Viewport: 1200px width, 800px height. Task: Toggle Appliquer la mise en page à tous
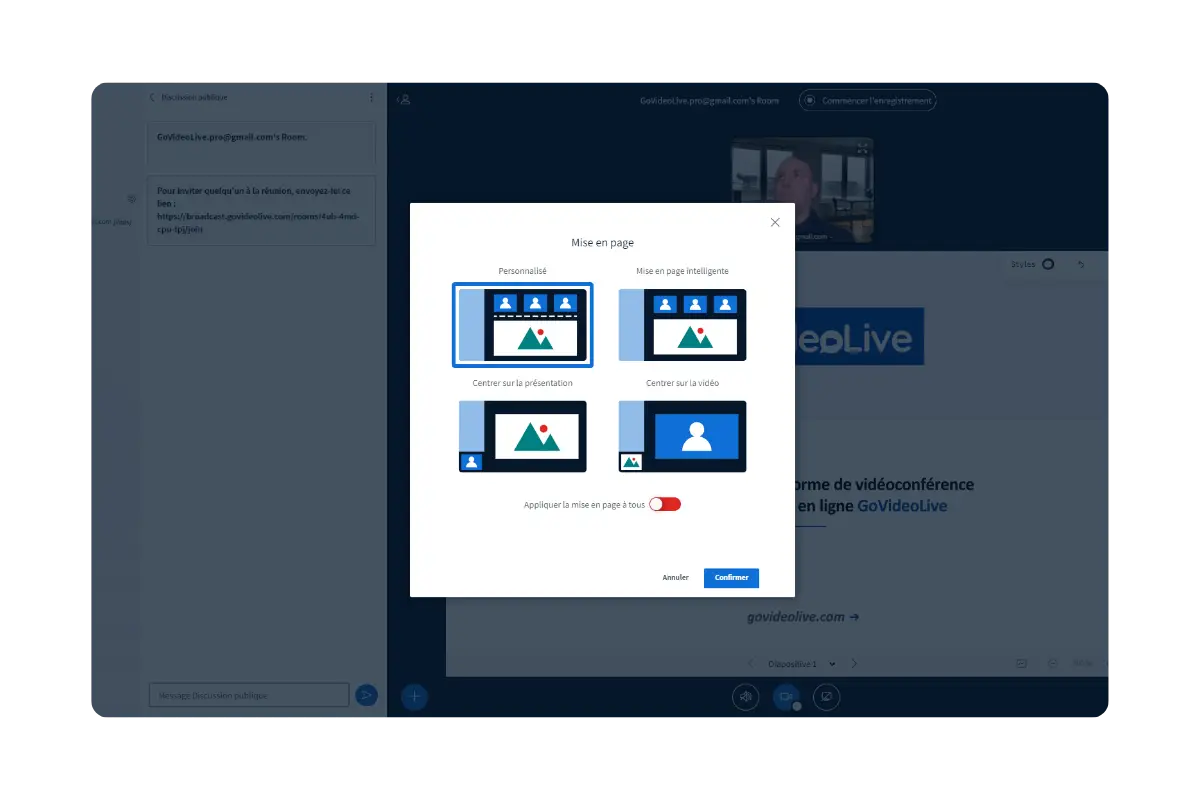click(x=665, y=505)
